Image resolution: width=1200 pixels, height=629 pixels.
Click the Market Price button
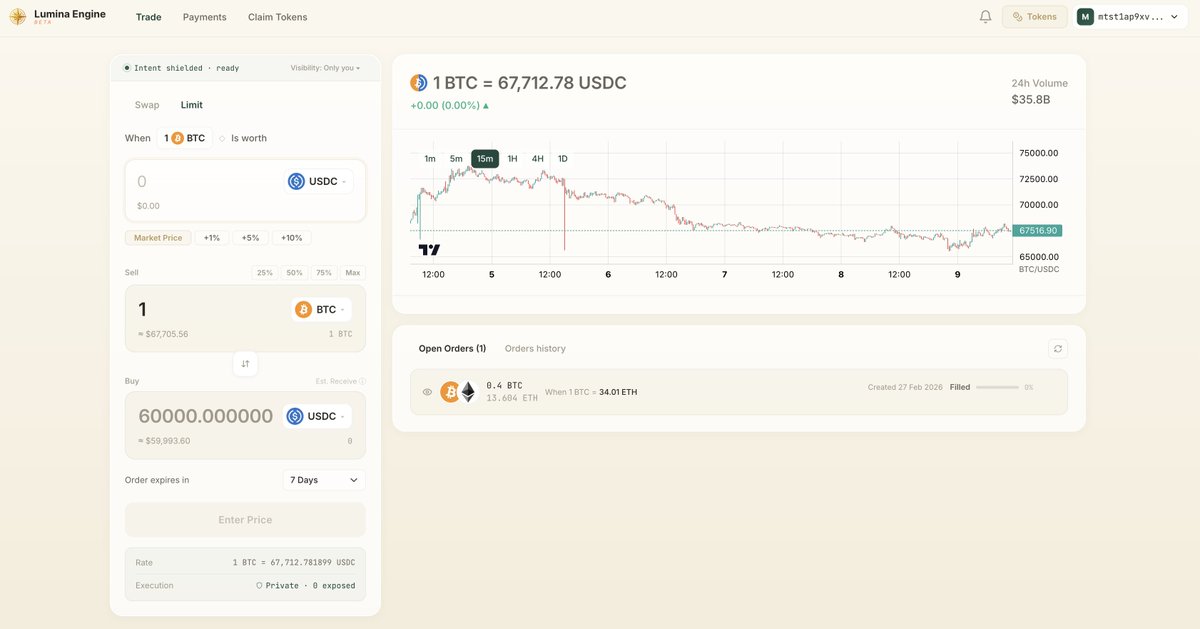(158, 238)
